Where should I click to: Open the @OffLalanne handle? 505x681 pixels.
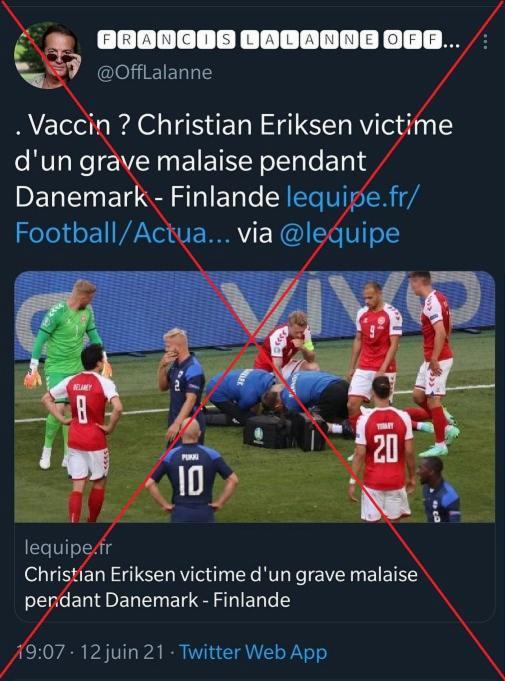click(x=155, y=73)
